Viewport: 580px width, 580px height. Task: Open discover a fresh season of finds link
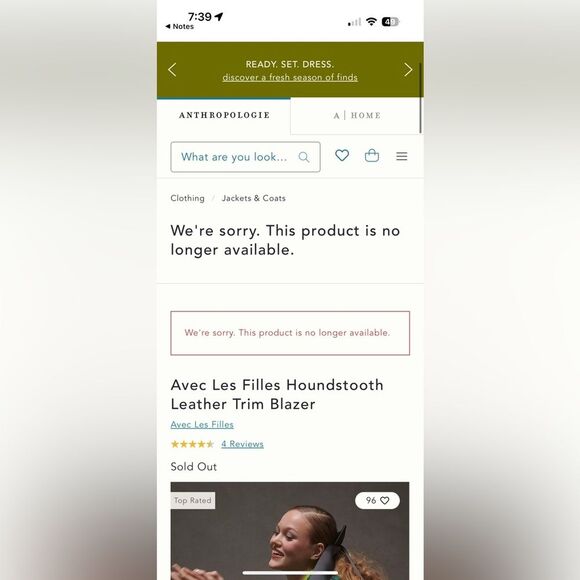[x=290, y=77]
